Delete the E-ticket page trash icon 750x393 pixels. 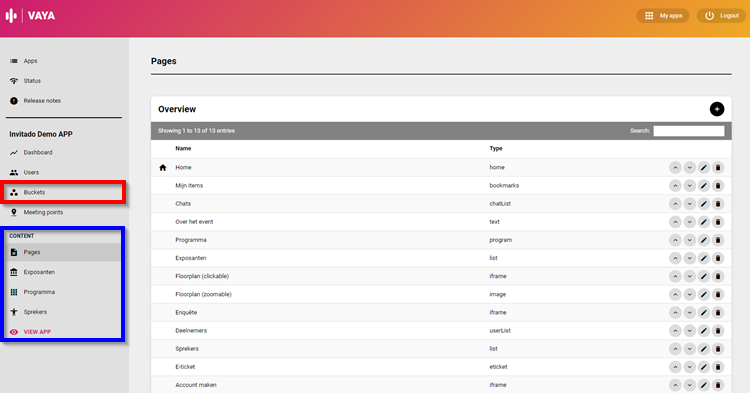click(x=718, y=367)
